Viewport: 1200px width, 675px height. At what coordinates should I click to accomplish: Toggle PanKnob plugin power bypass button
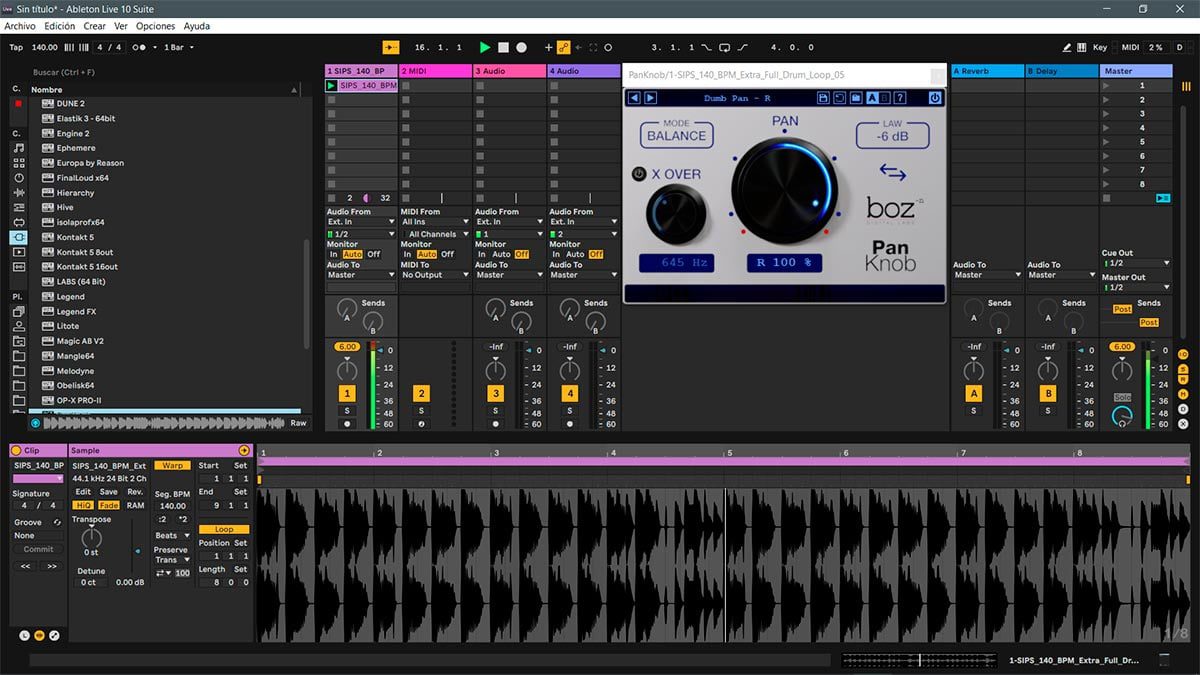pos(935,98)
